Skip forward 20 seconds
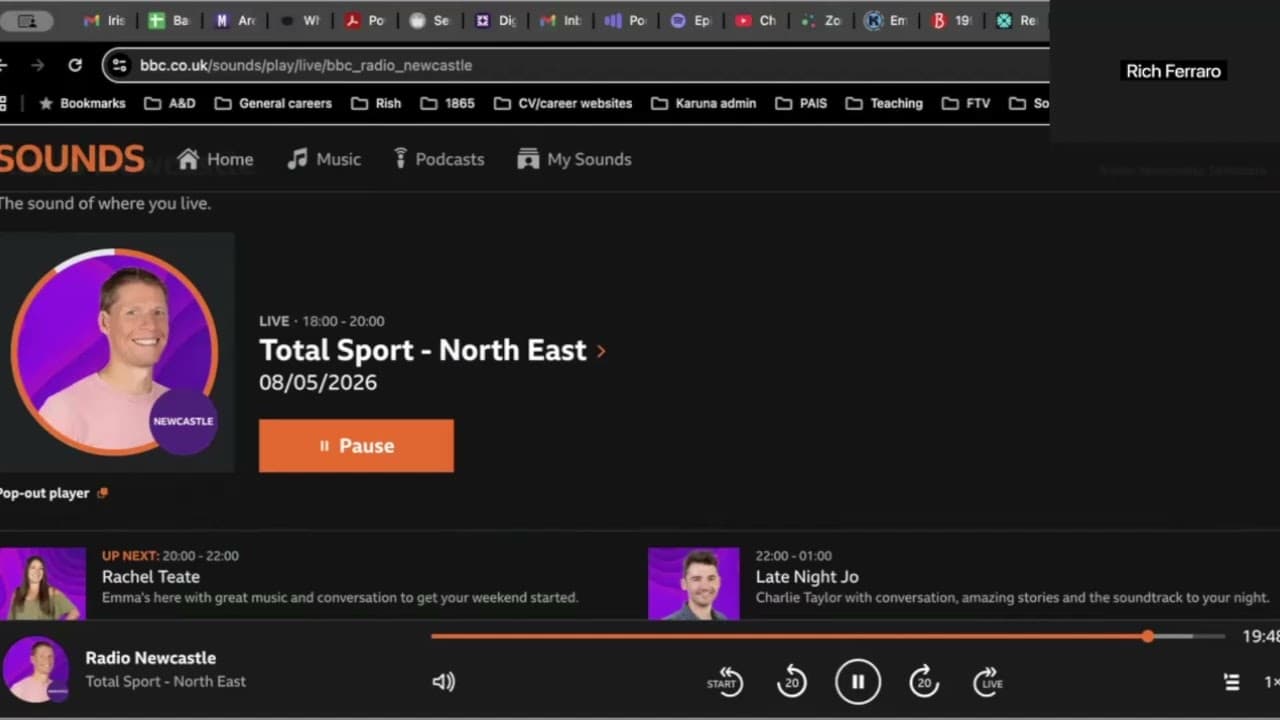 click(924, 681)
